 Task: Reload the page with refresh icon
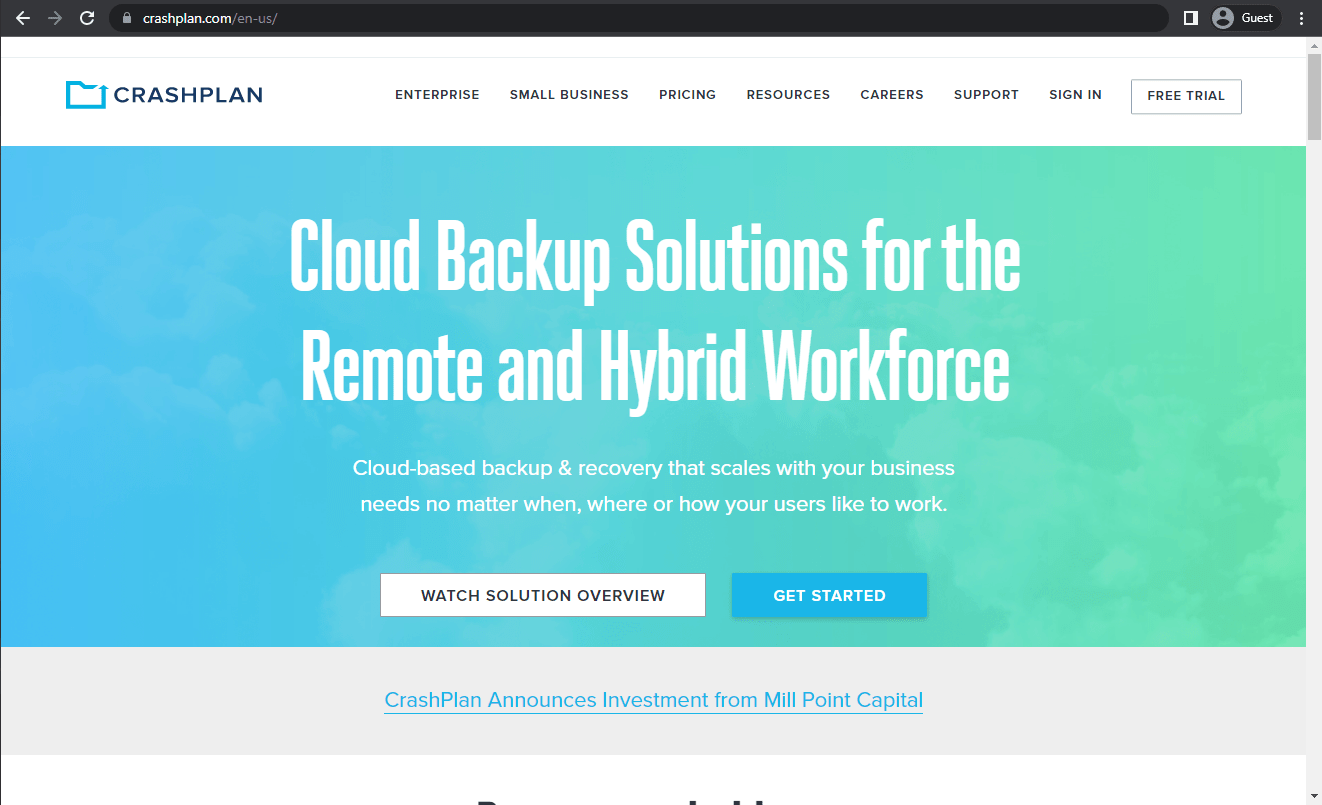pos(87,18)
